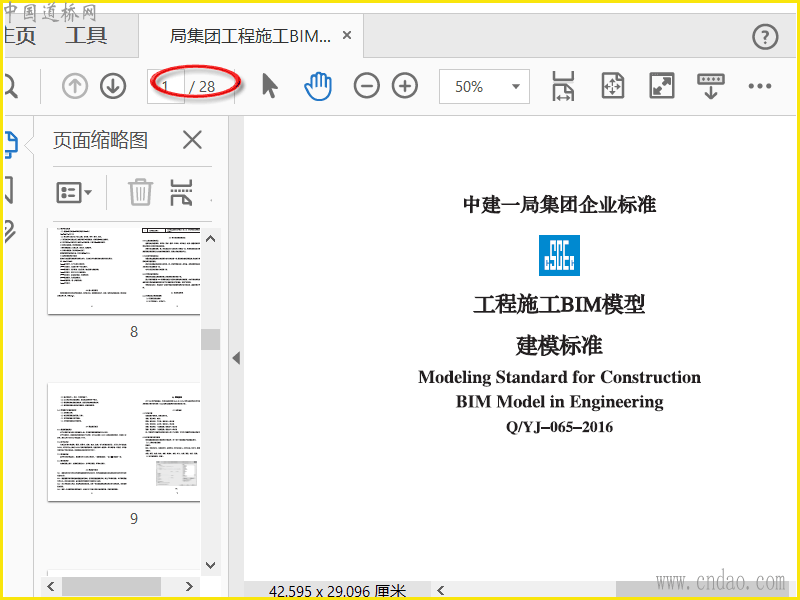The height and width of the screenshot is (600, 800).
Task: Click page 9 number label
Action: pyautogui.click(x=134, y=518)
